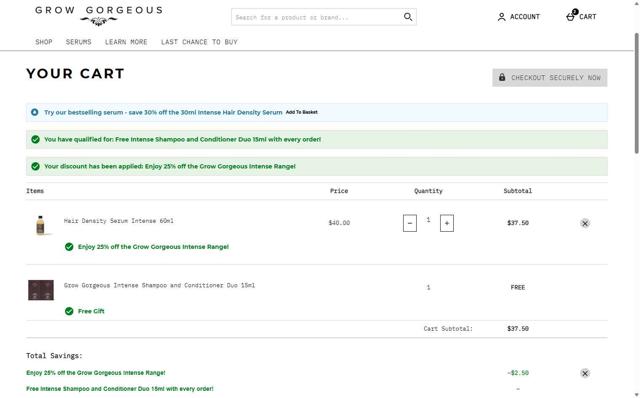This screenshot has height=398, width=640.
Task: Click Checkout Securely Now button
Action: (549, 78)
